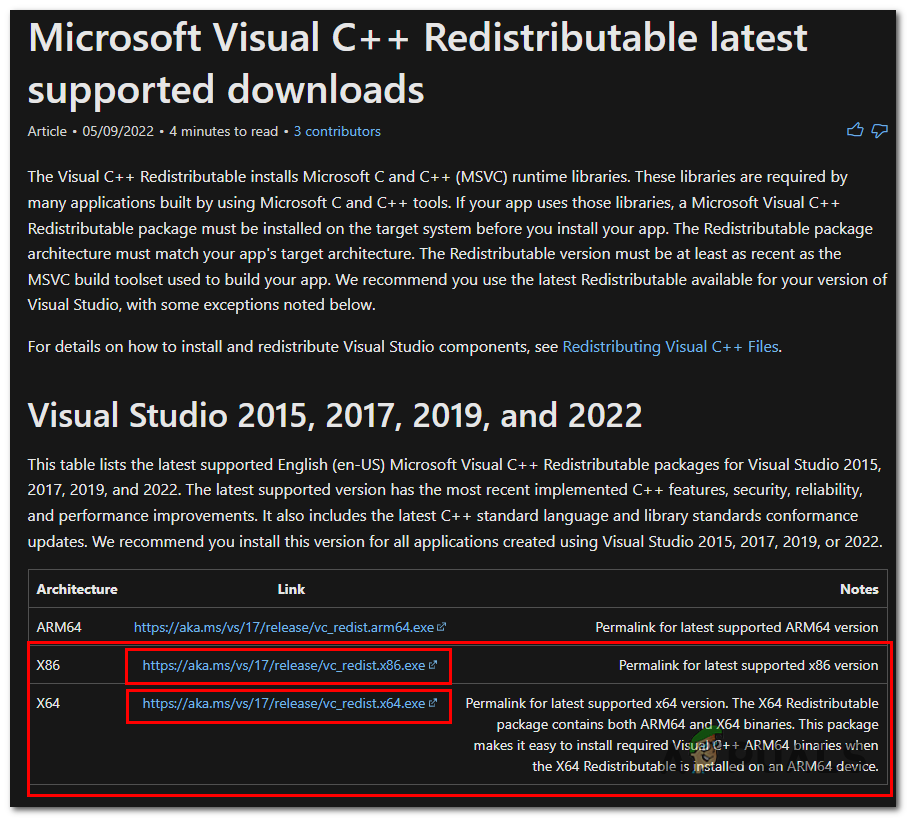907x818 pixels.
Task: Click the article date 05/09/2022
Action: 118,131
